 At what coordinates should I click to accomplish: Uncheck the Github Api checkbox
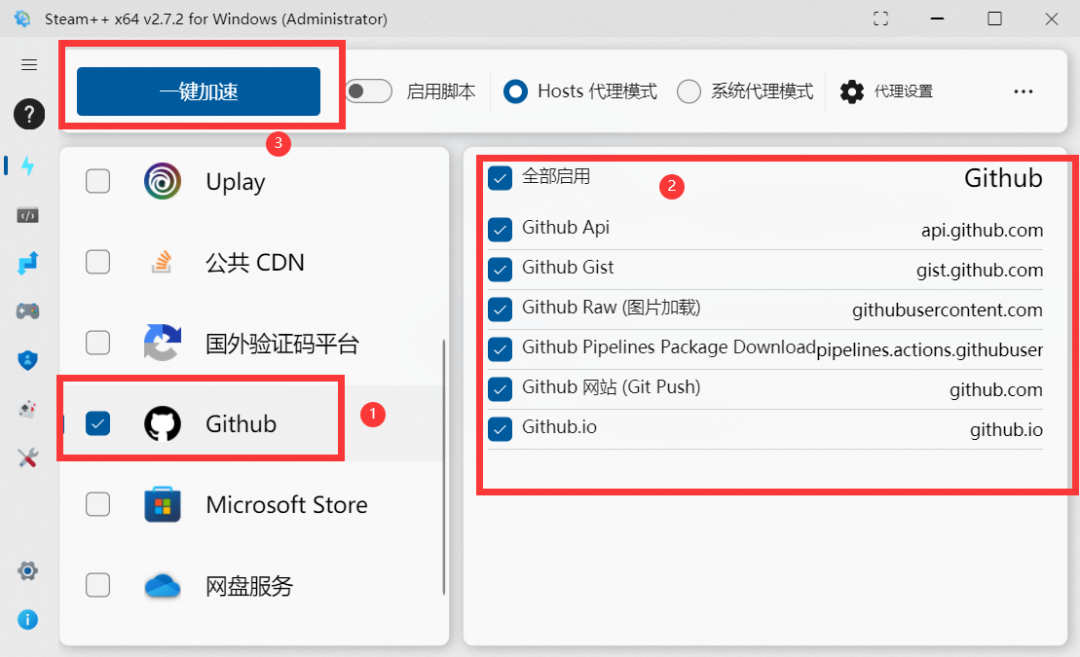coord(500,229)
